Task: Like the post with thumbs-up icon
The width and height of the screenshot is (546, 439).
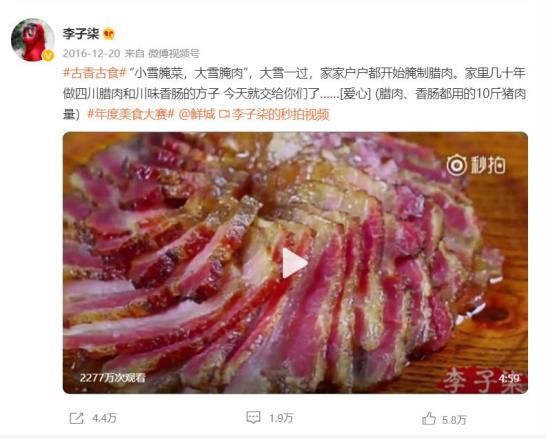Action: pos(429,418)
